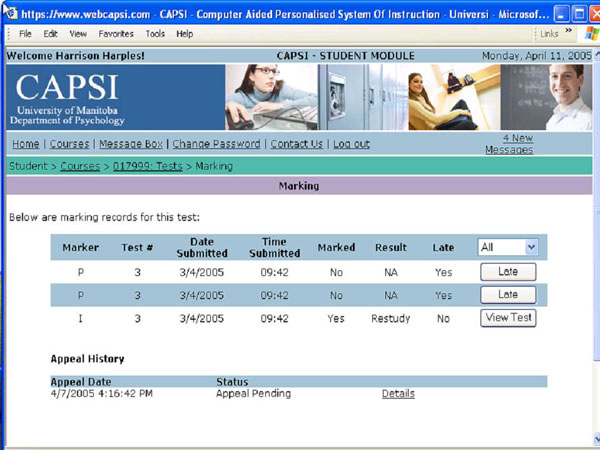Viewport: 600px width, 450px height.
Task: Click marker I in the third row
Action: click(80, 318)
